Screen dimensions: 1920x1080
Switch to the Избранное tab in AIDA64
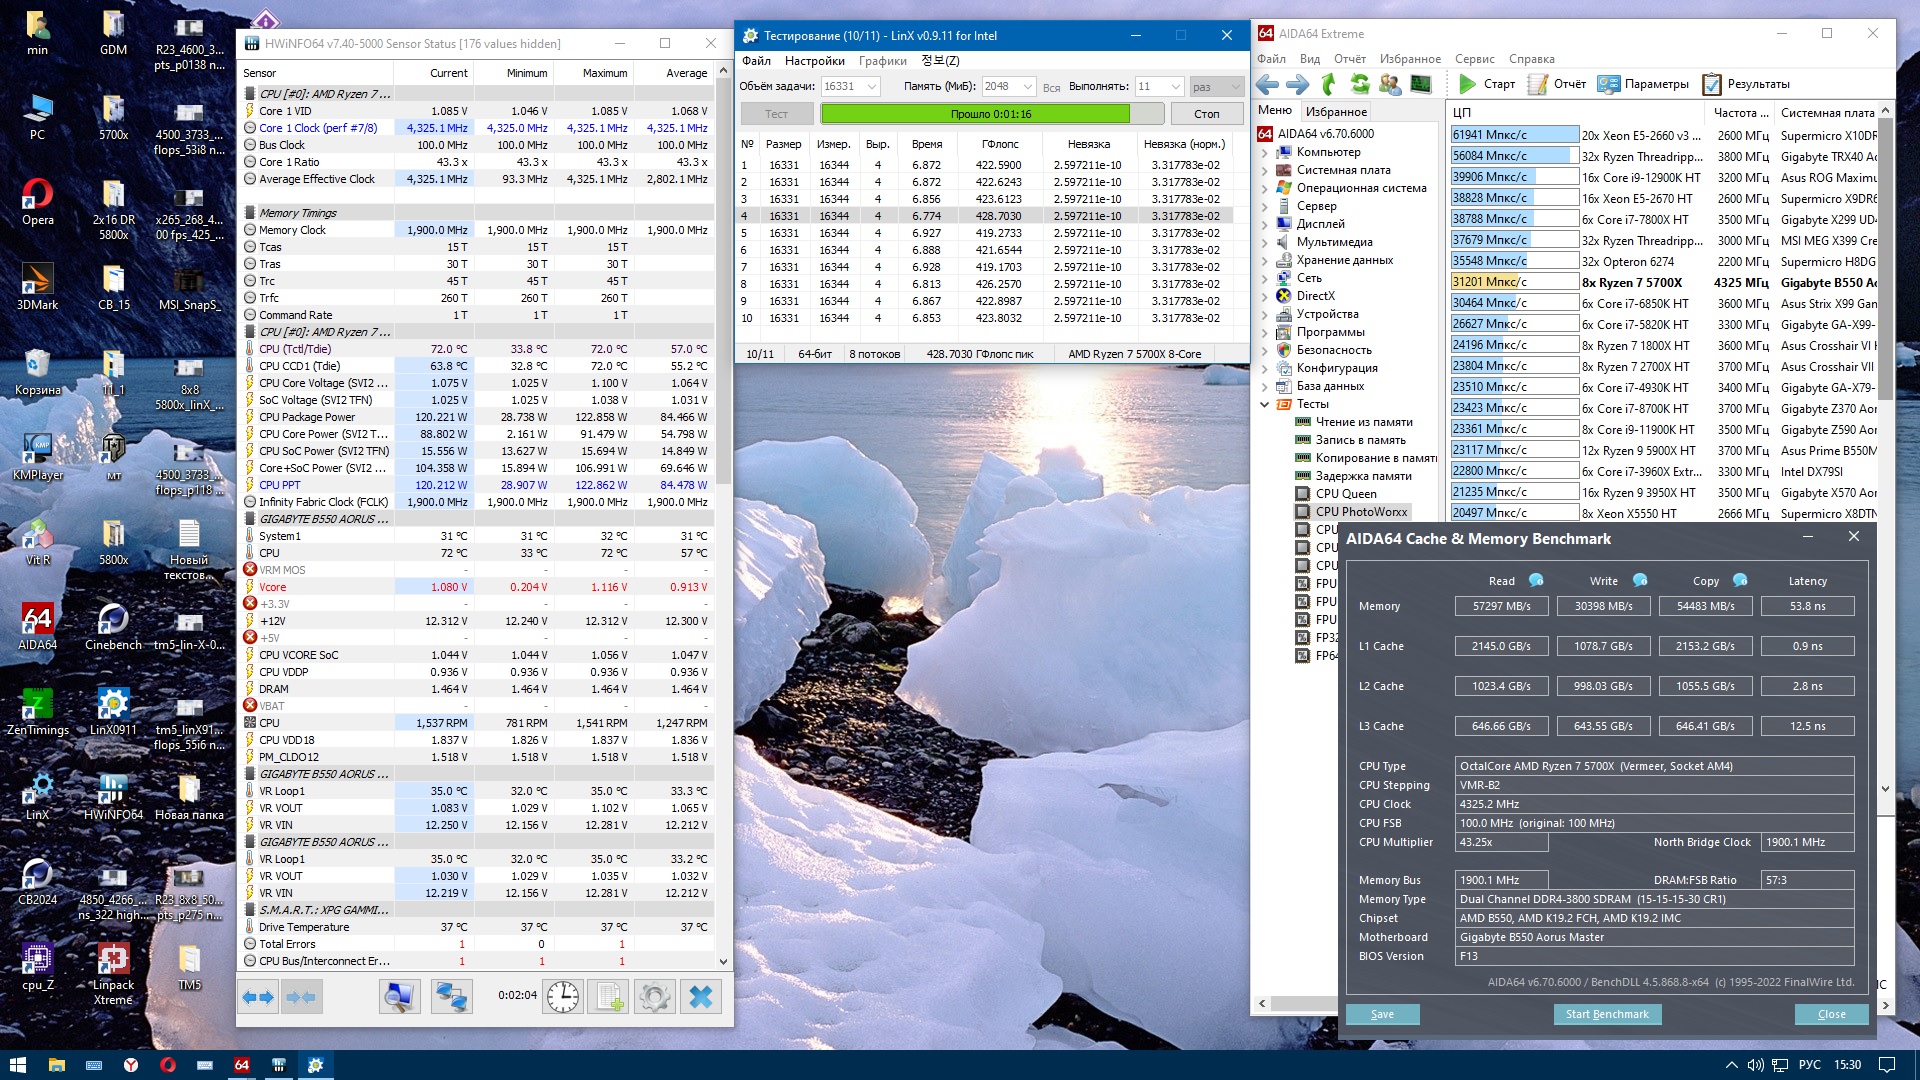(1336, 112)
